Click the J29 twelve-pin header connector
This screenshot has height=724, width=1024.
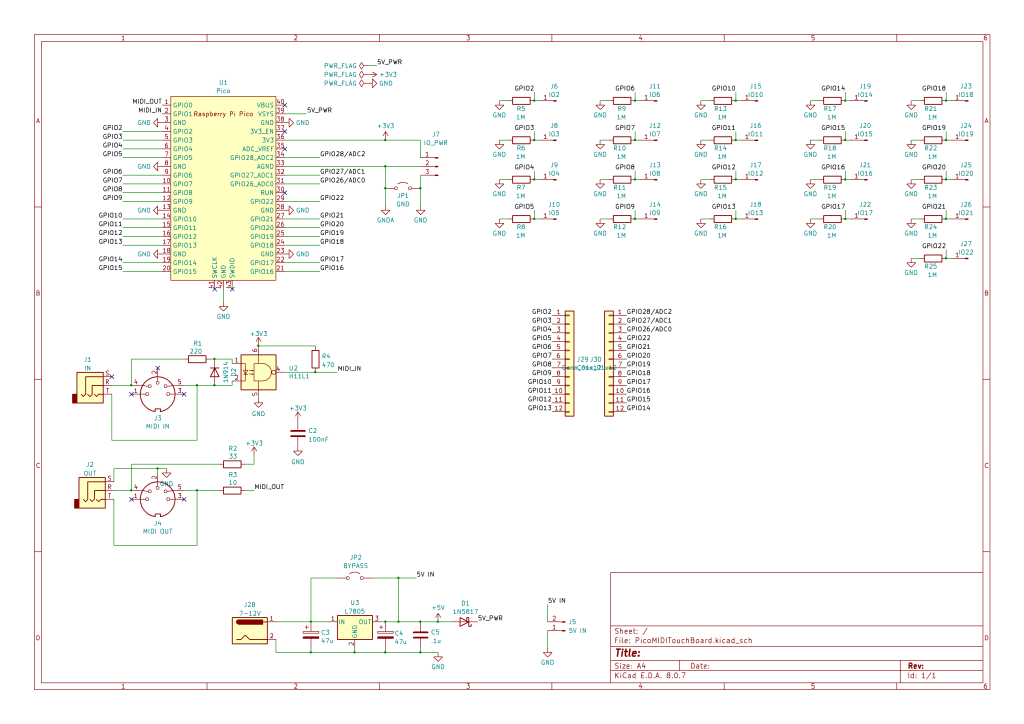570,361
